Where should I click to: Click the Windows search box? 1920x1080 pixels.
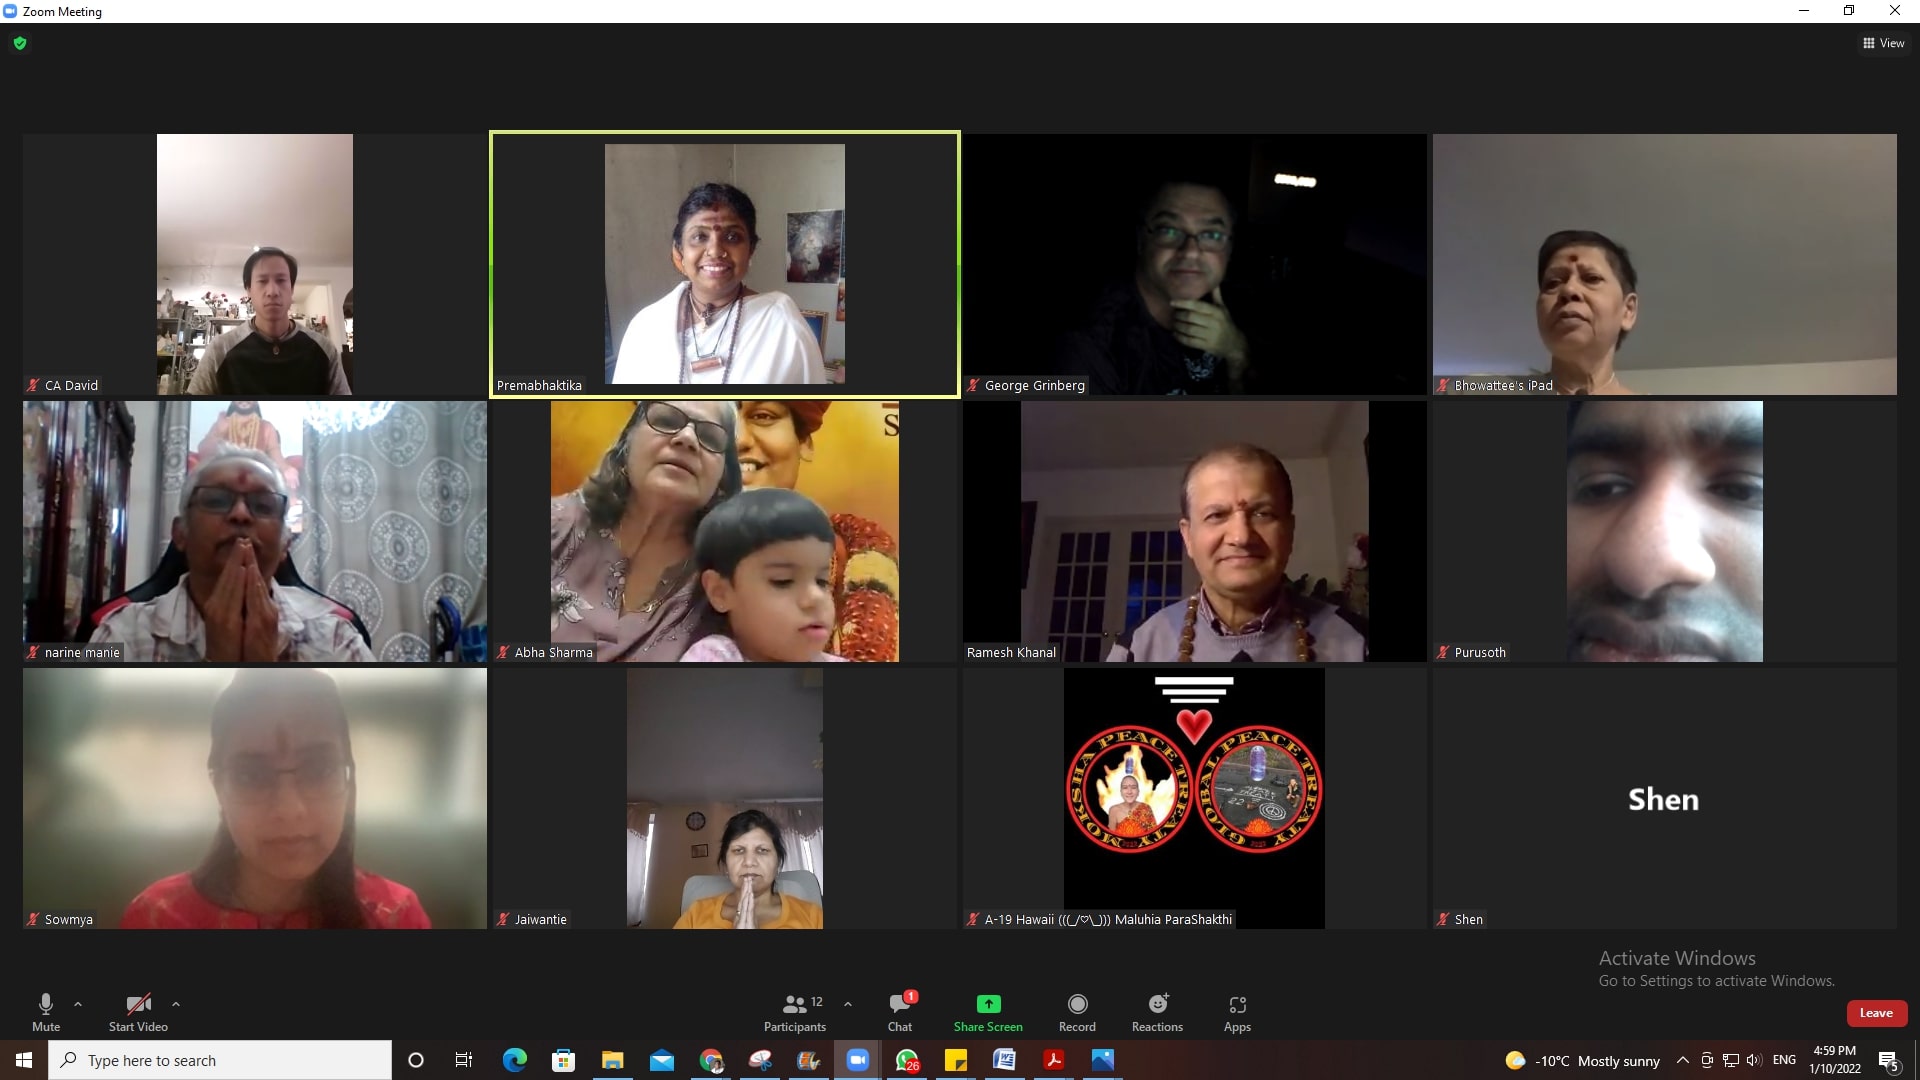coord(220,1060)
